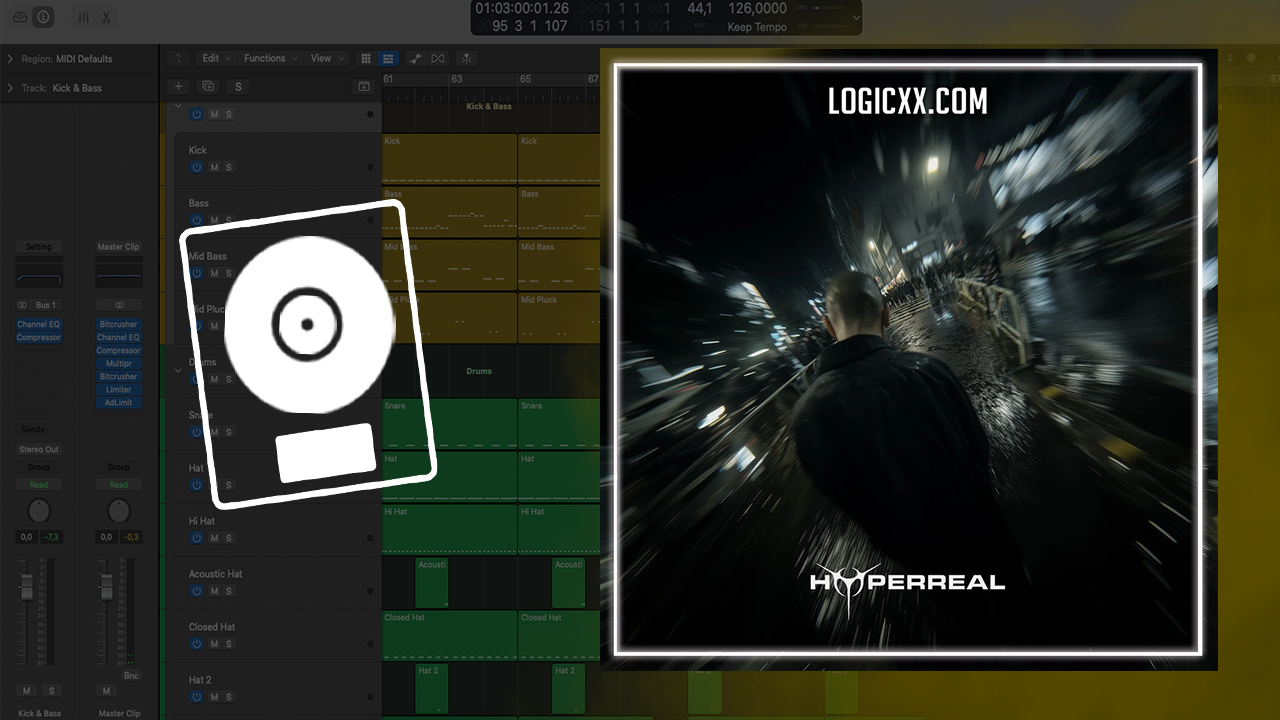Toggle the Inspector info button

coord(43,18)
